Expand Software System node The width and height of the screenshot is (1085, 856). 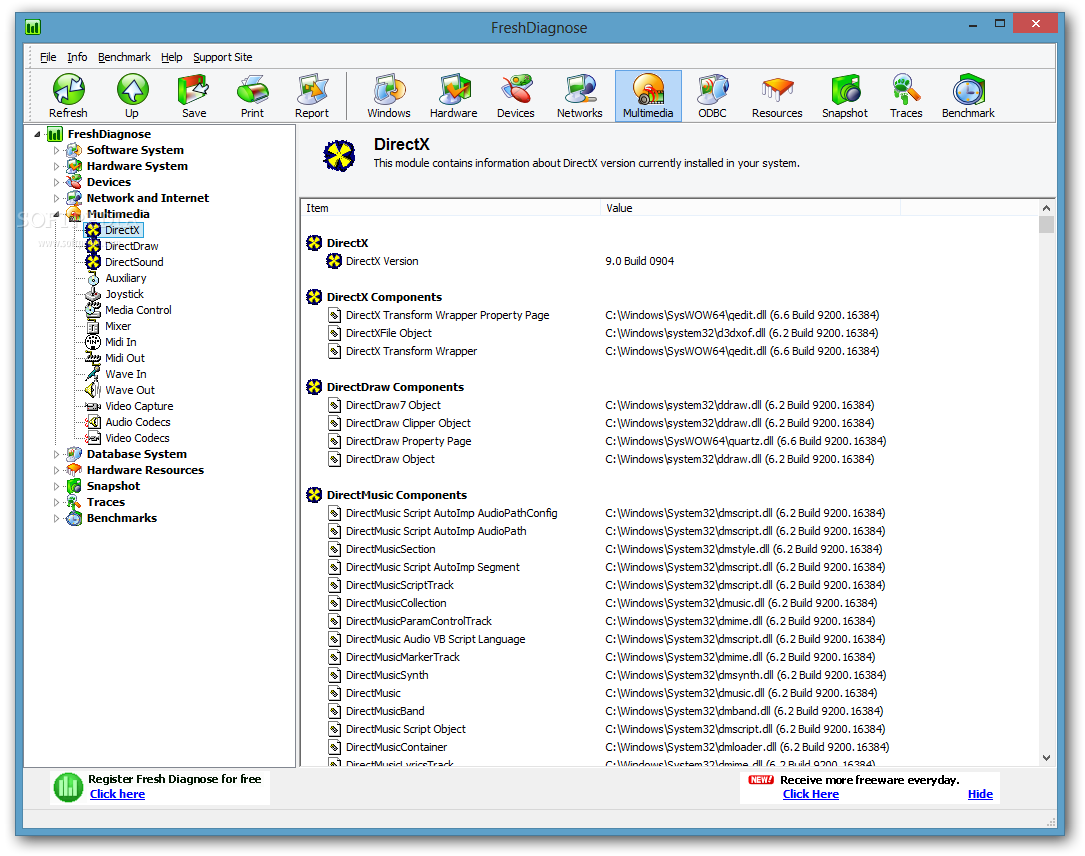coord(57,150)
